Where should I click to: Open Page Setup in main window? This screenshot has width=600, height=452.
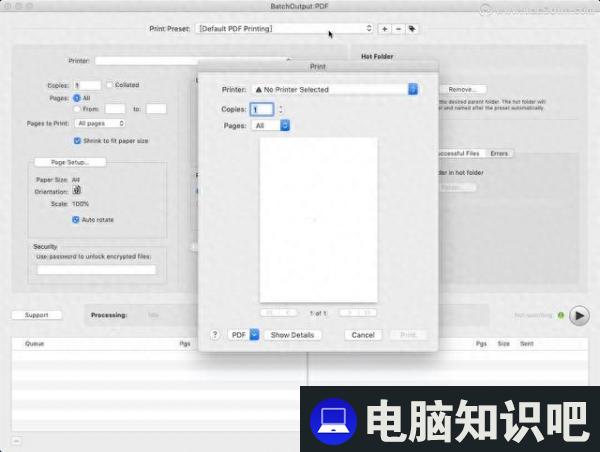70,162
